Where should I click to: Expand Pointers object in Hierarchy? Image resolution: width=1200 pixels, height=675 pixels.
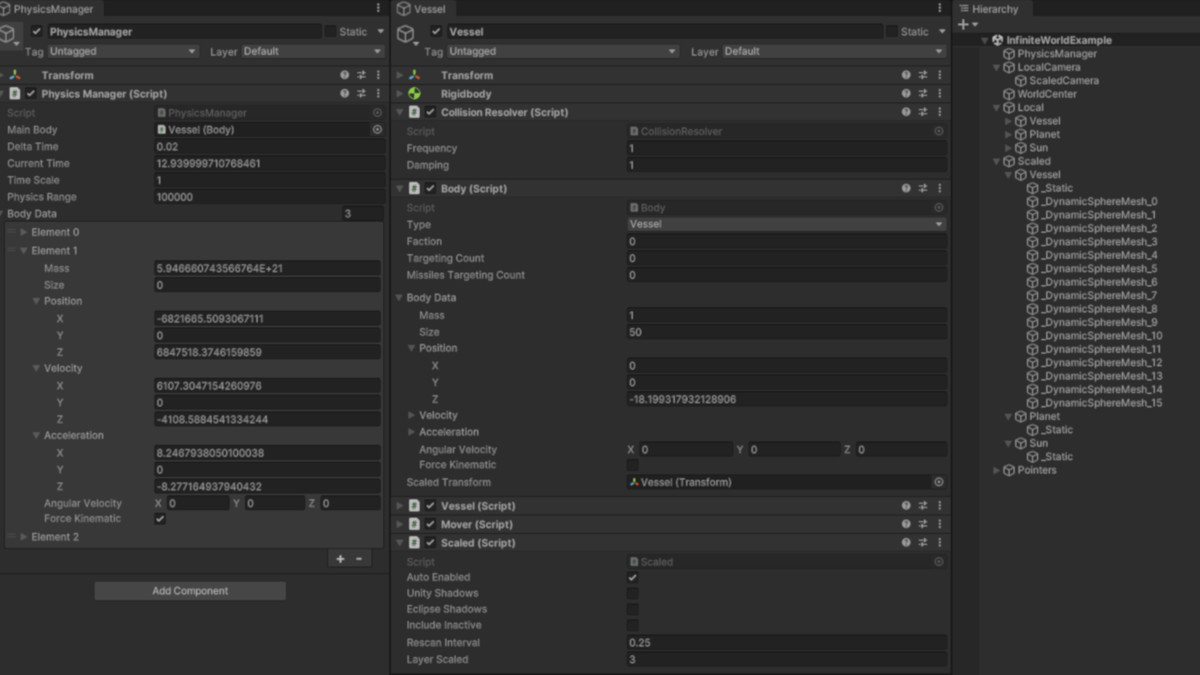996,470
